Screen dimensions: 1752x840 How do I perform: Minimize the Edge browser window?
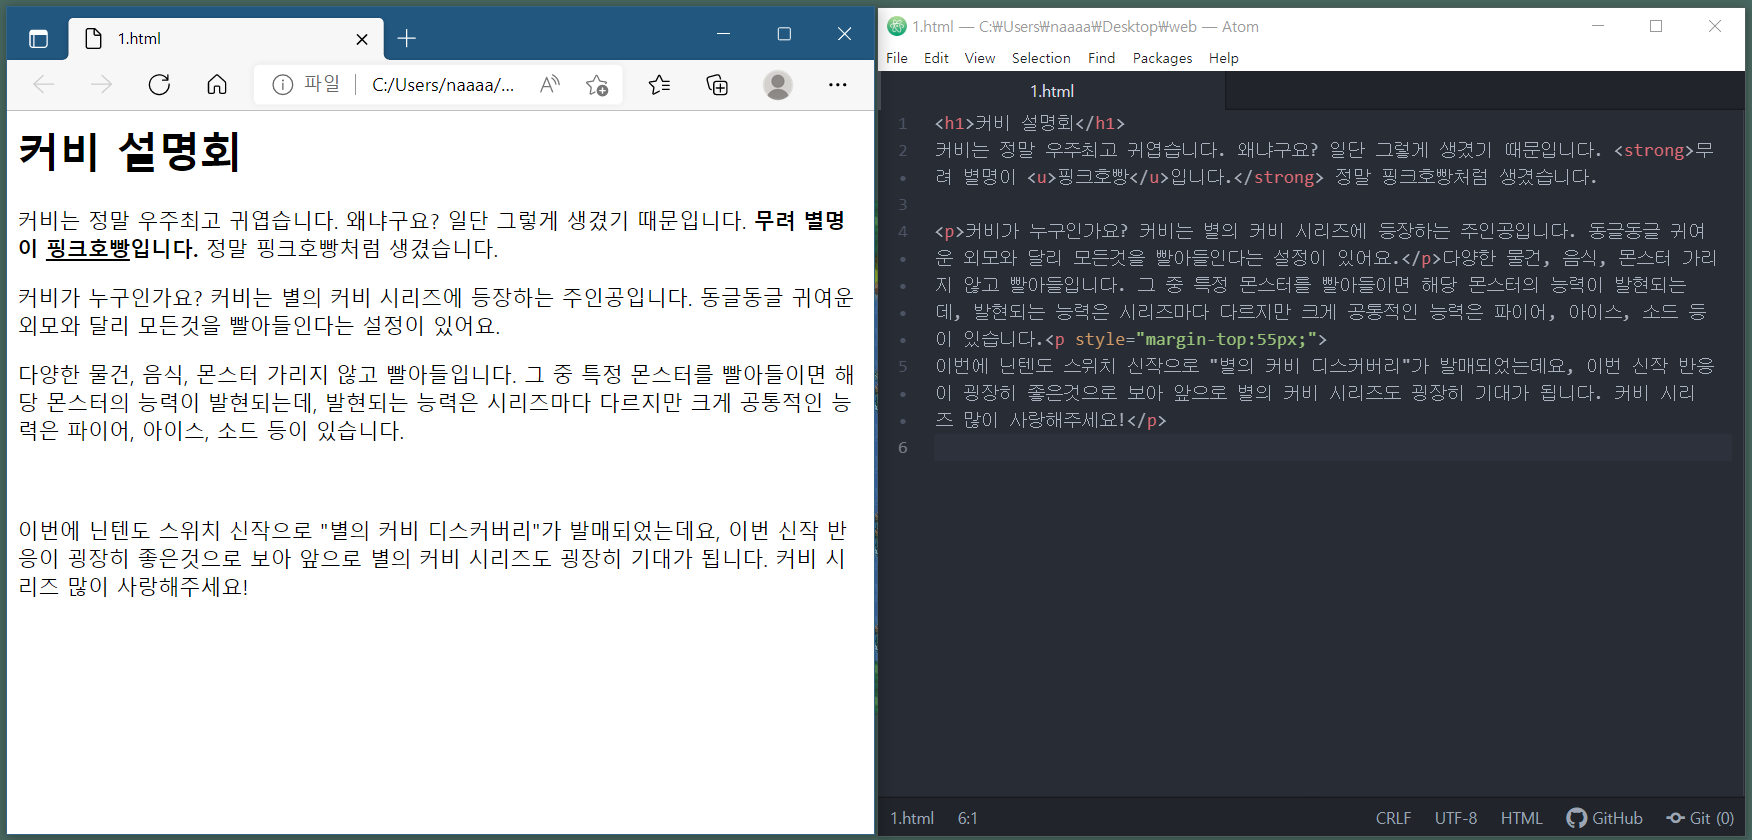pyautogui.click(x=724, y=34)
